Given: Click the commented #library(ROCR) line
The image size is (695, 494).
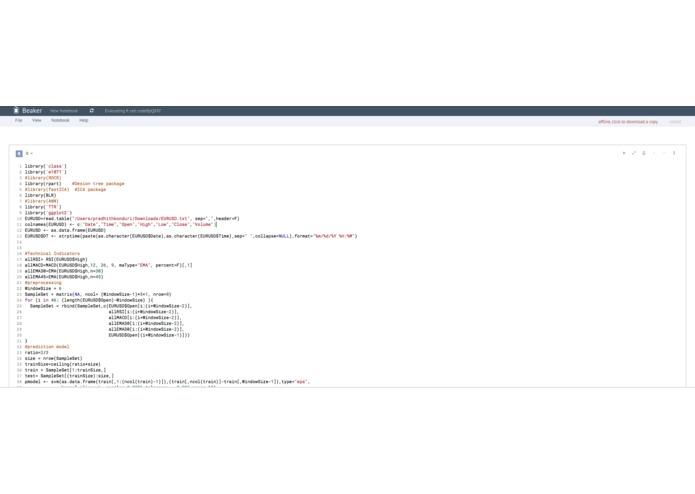Looking at the screenshot, I should coord(43,178).
